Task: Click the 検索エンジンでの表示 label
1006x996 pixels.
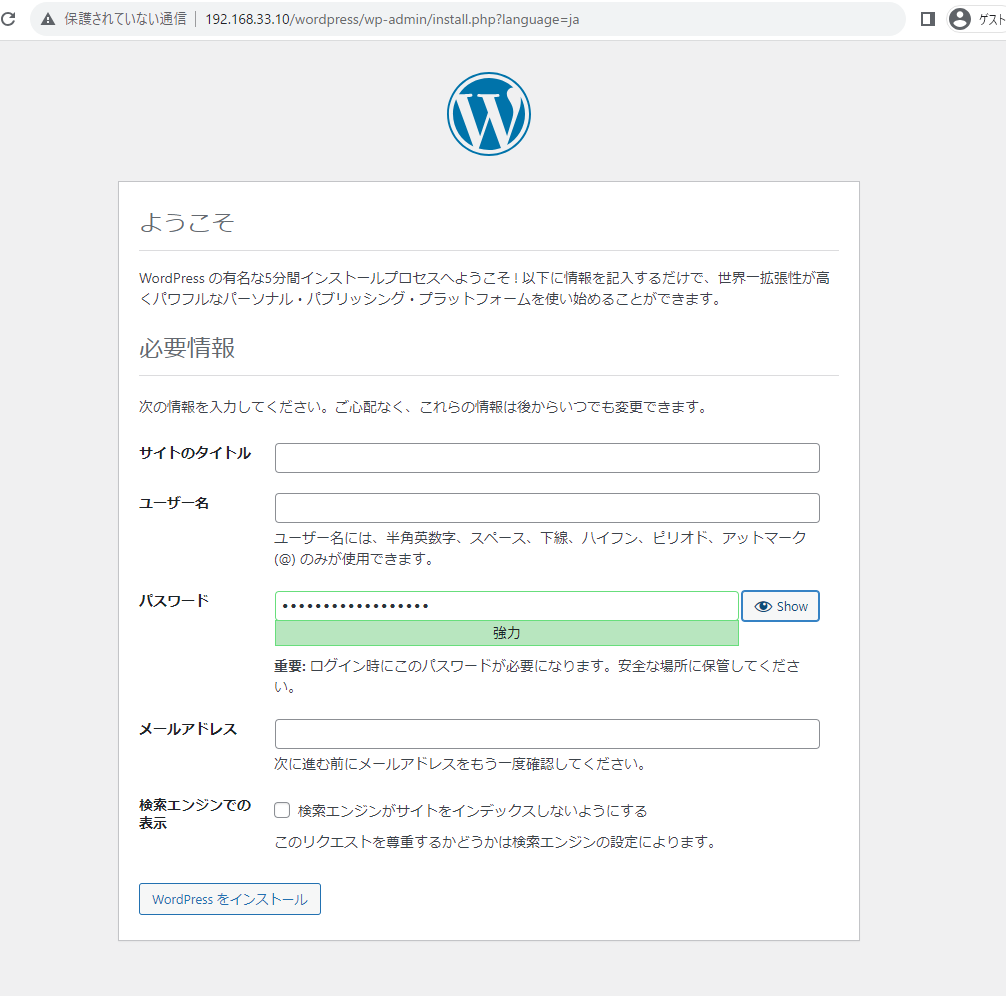Action: coord(195,814)
